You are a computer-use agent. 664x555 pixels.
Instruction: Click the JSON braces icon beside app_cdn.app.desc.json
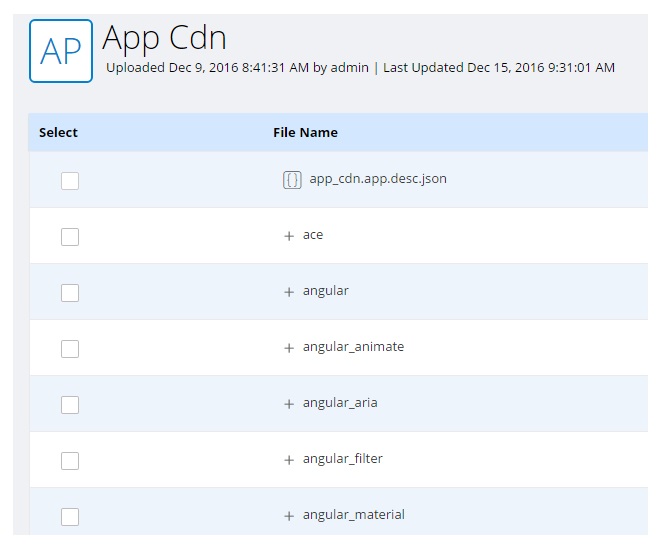(292, 180)
